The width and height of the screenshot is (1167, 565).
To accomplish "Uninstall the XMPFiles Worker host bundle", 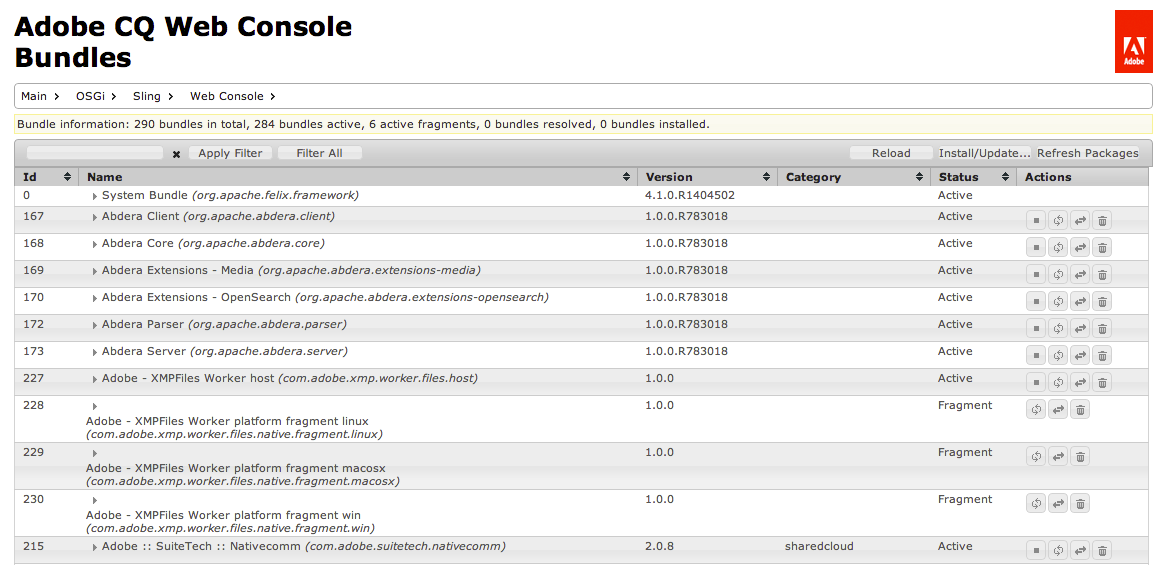I will click(1102, 382).
